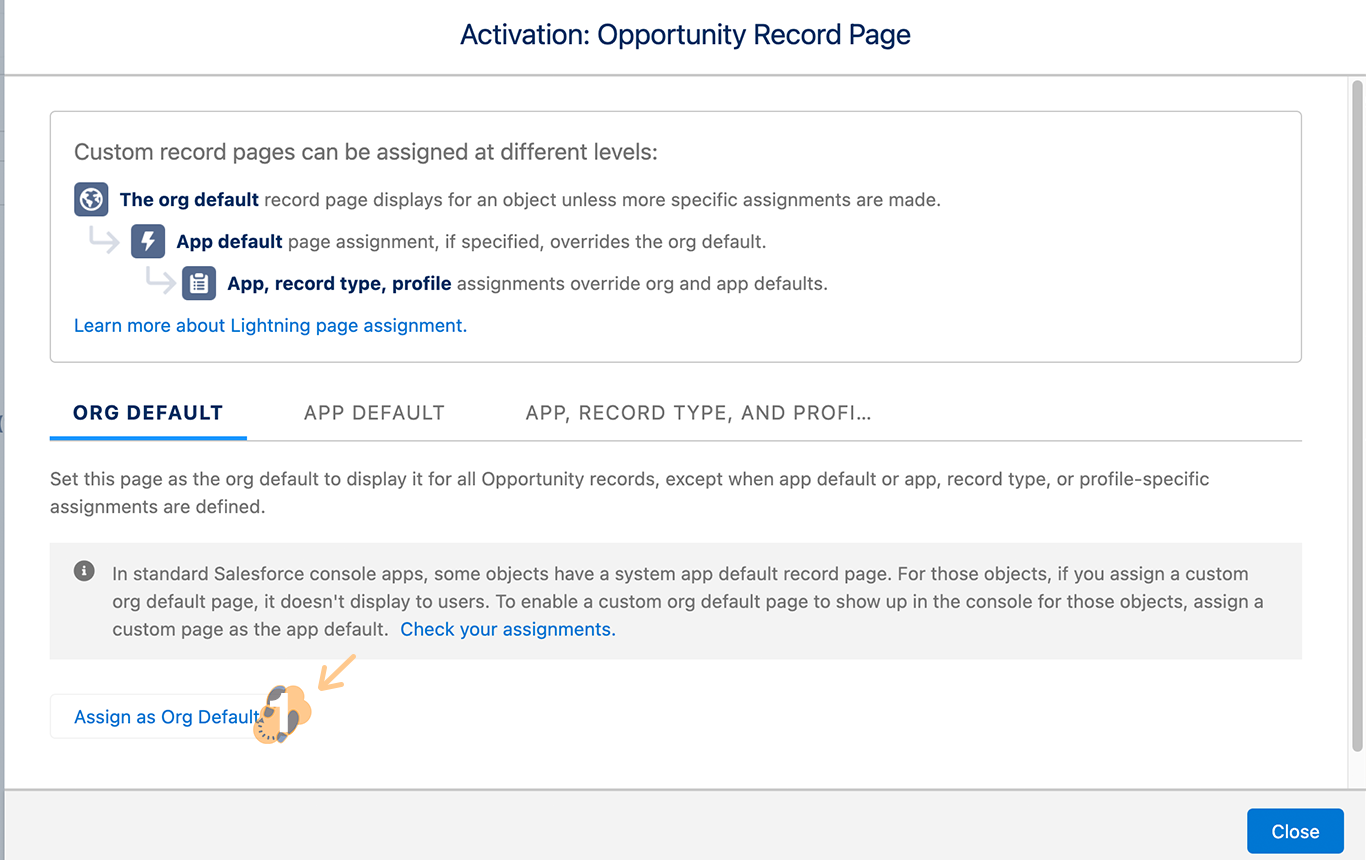Click the orange arrow pointer graphic
The image size is (1366, 860).
click(337, 672)
